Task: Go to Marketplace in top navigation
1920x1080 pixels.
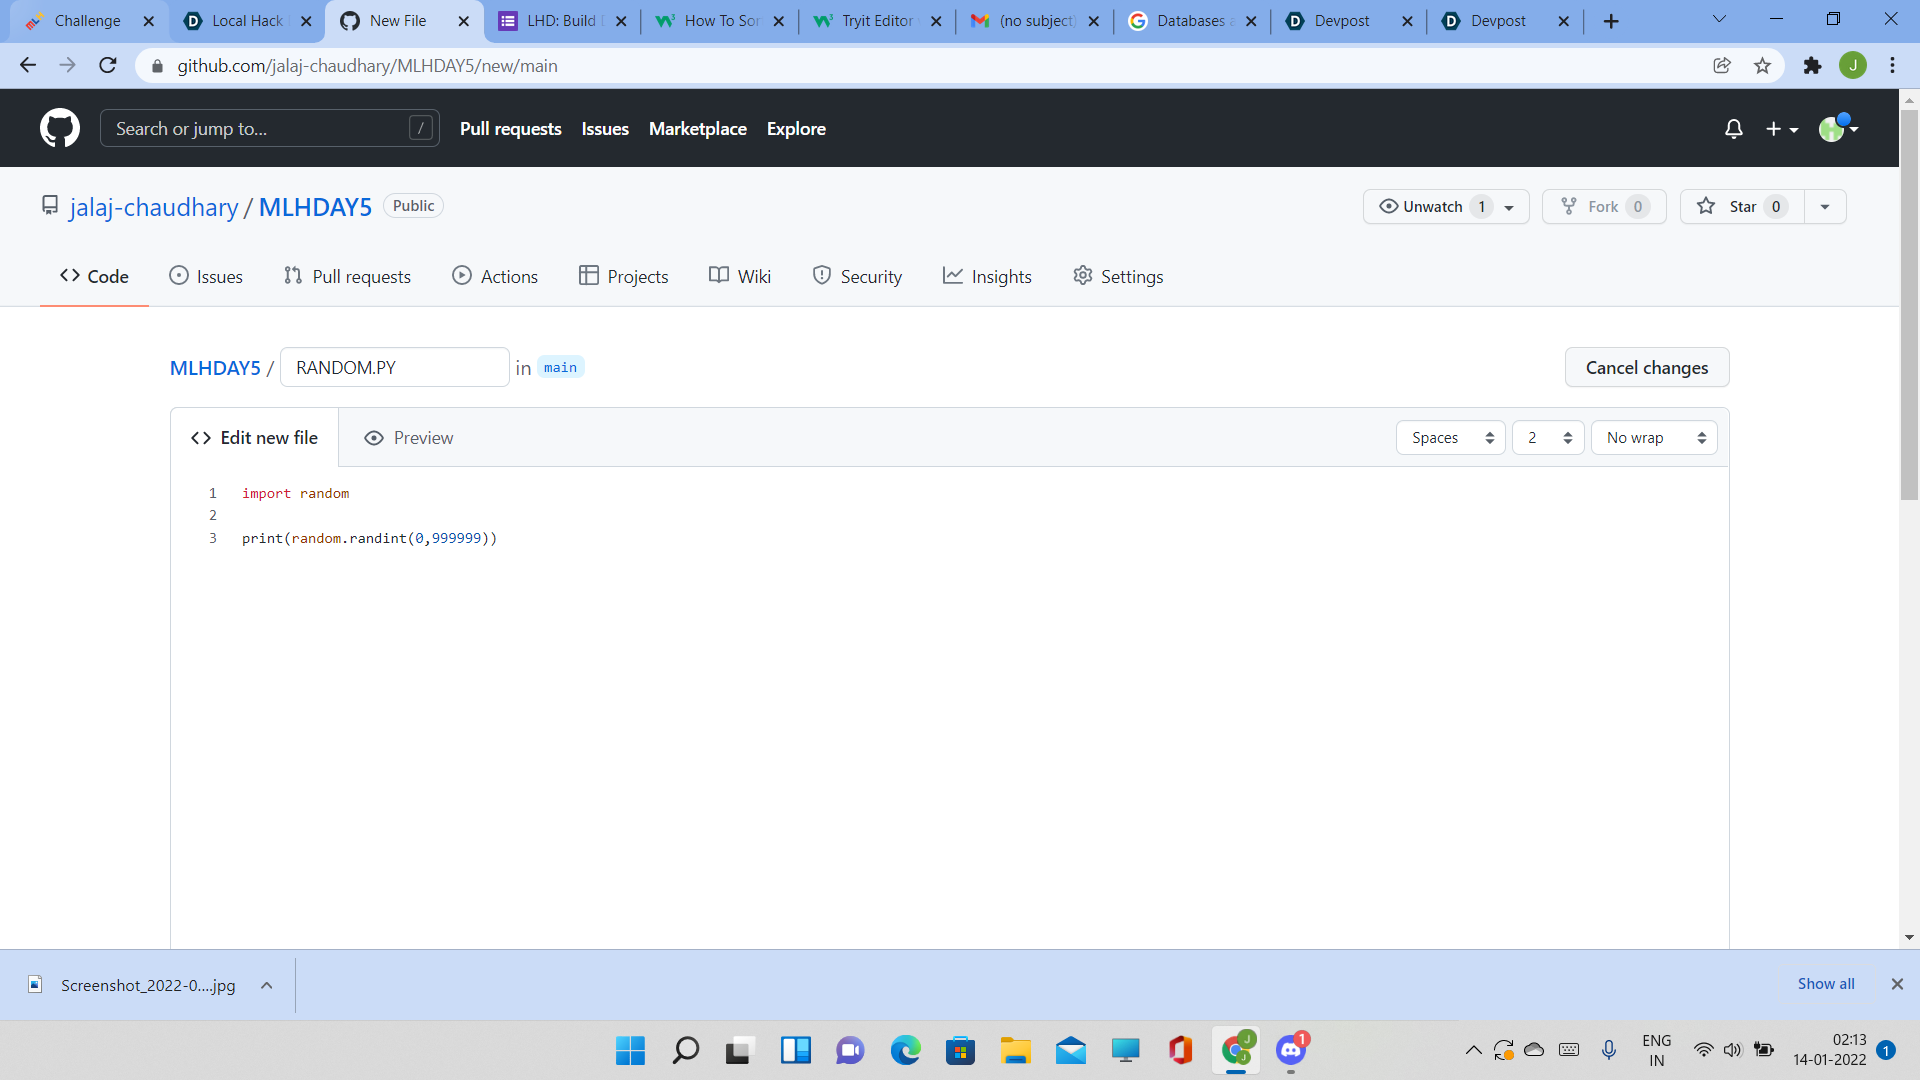Action: (x=697, y=129)
